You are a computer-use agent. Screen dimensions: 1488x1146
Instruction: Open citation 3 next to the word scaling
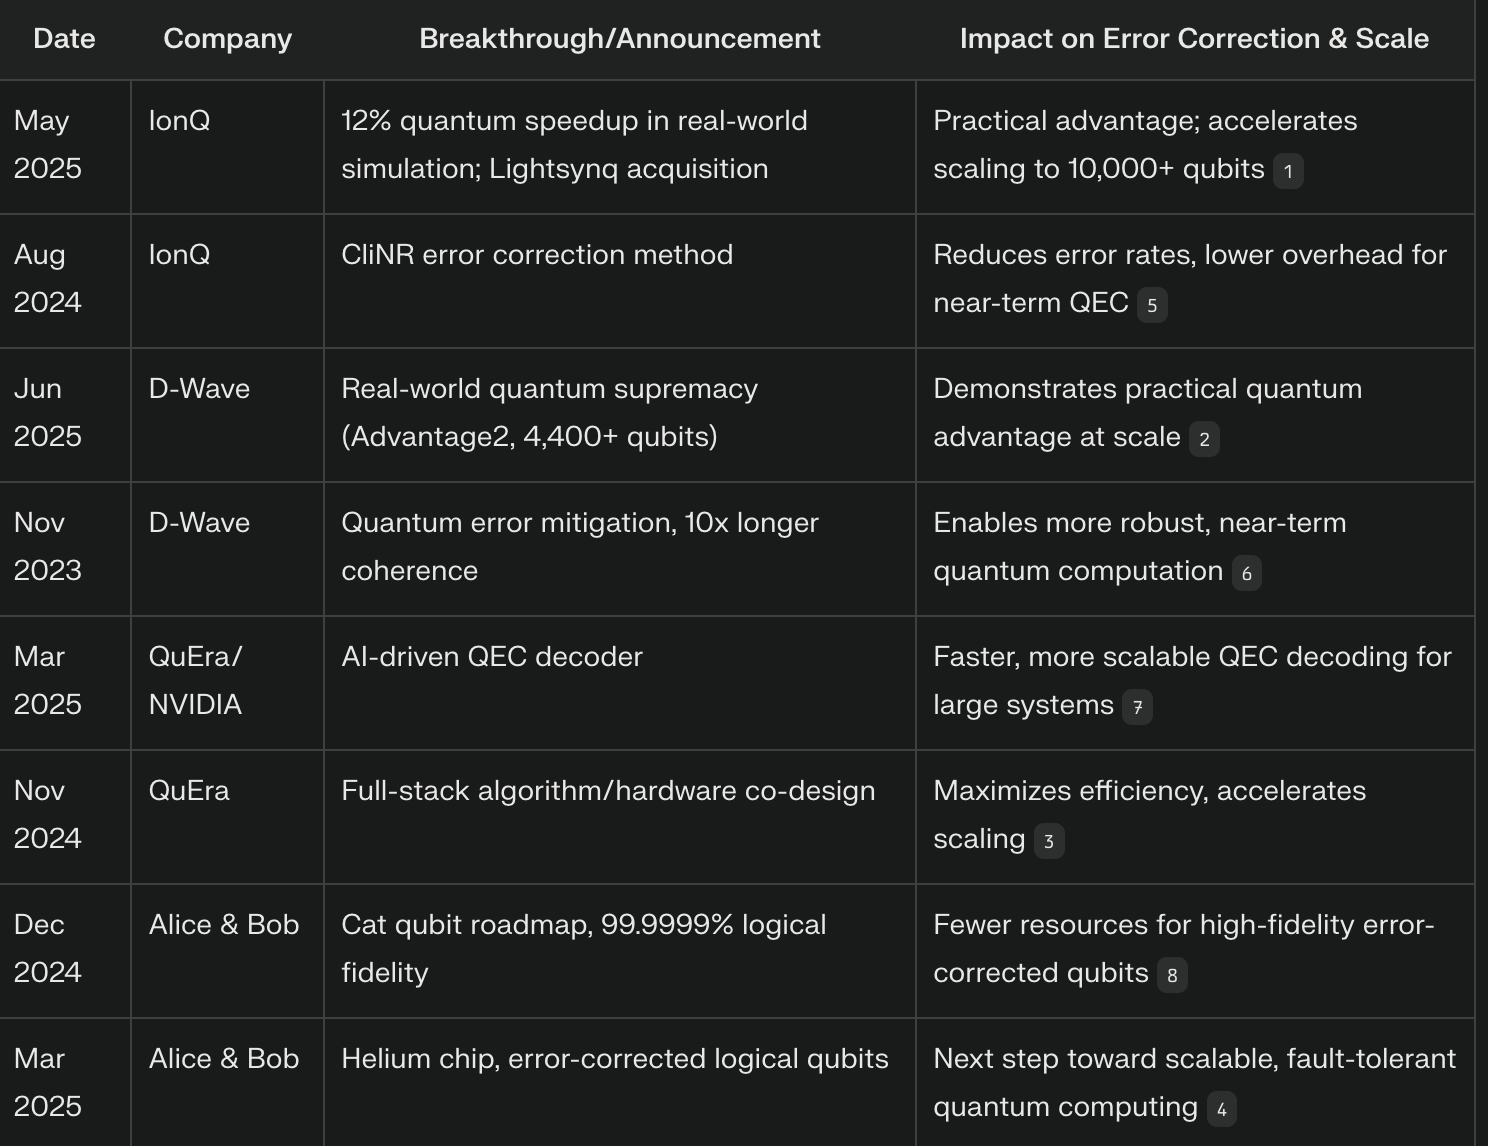[x=1049, y=841]
